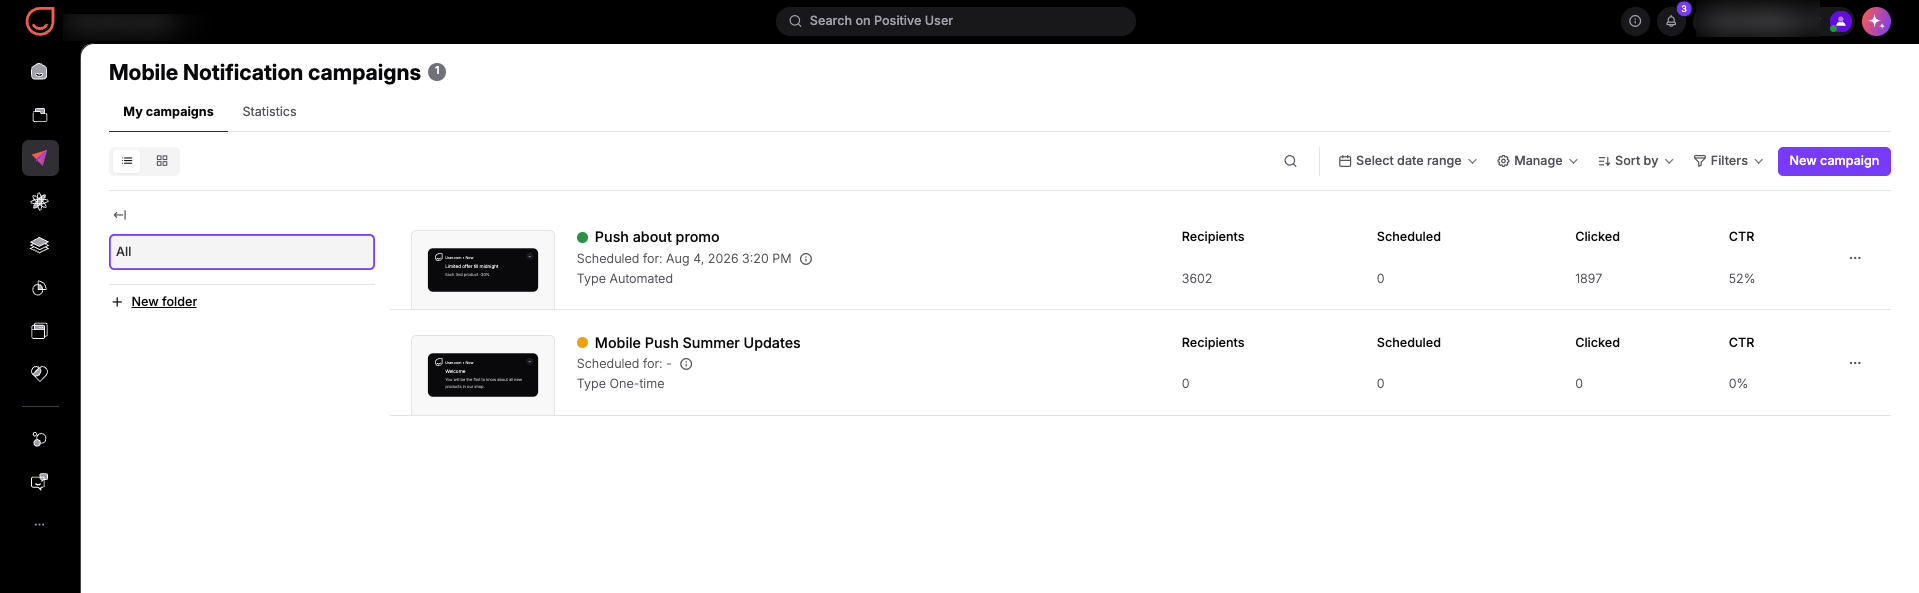The height and width of the screenshot is (593, 1919).
Task: Switch to list view layout
Action: pos(127,161)
